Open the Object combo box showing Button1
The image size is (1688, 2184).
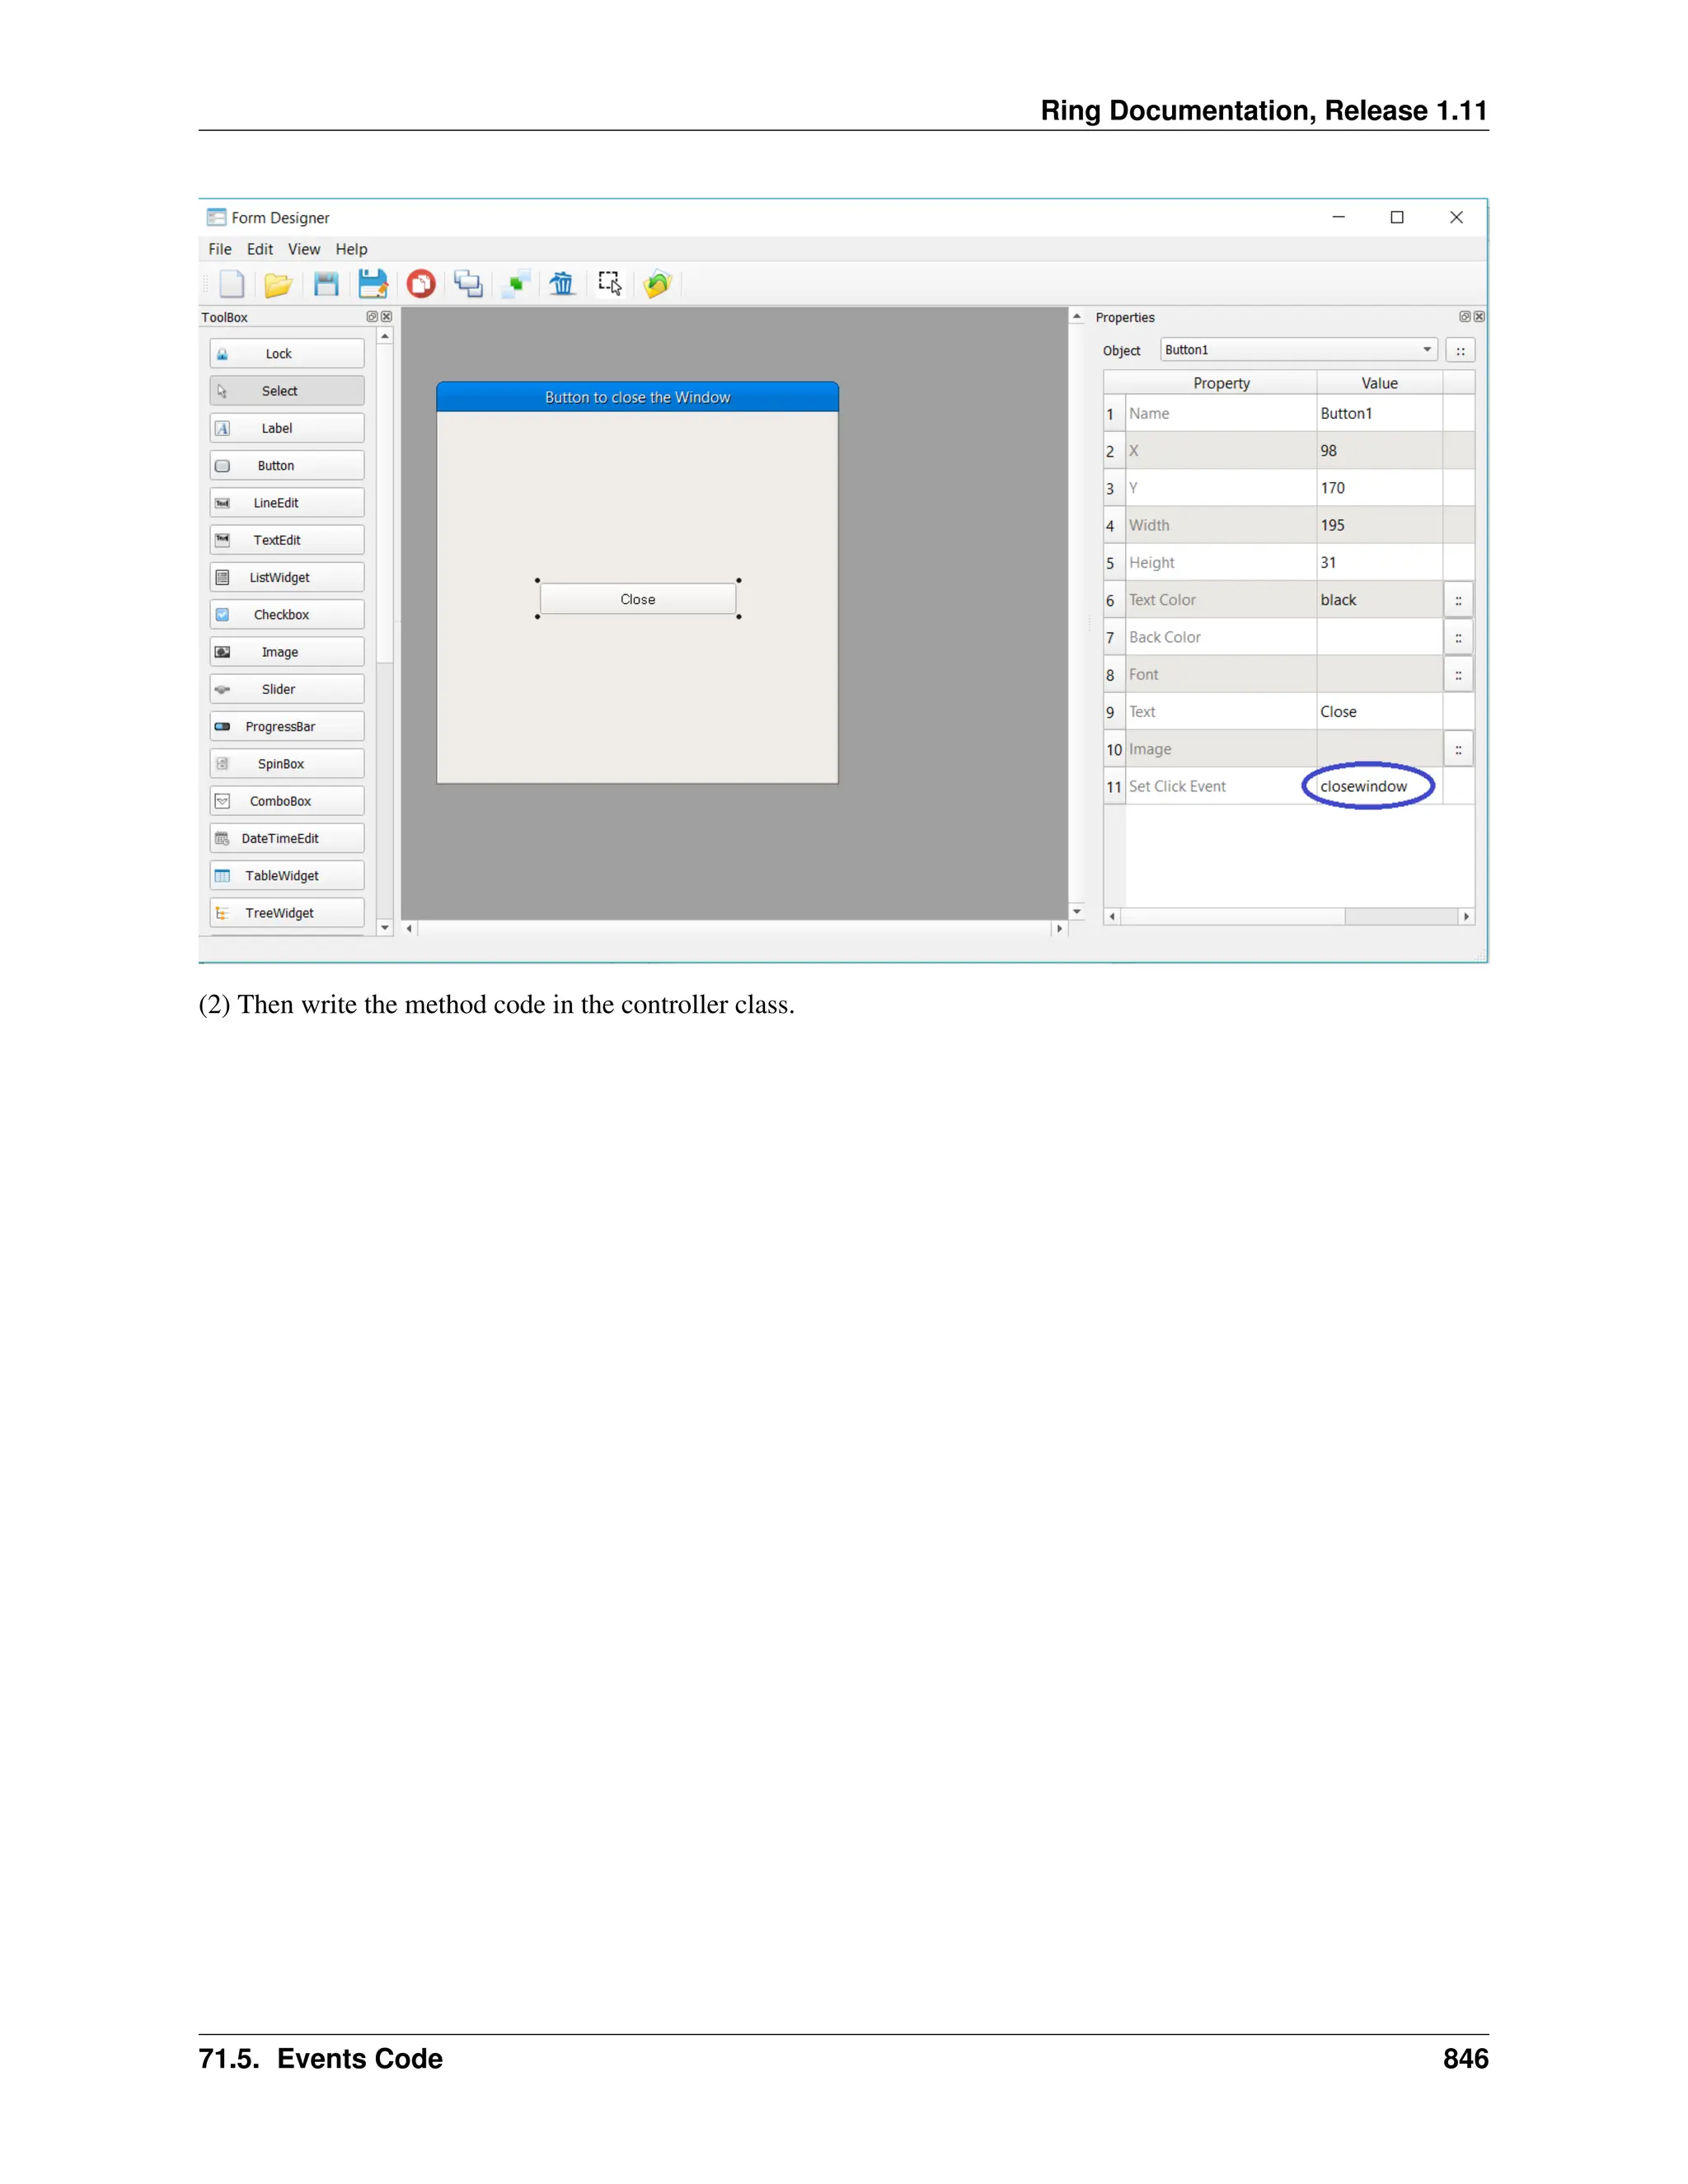[1299, 350]
